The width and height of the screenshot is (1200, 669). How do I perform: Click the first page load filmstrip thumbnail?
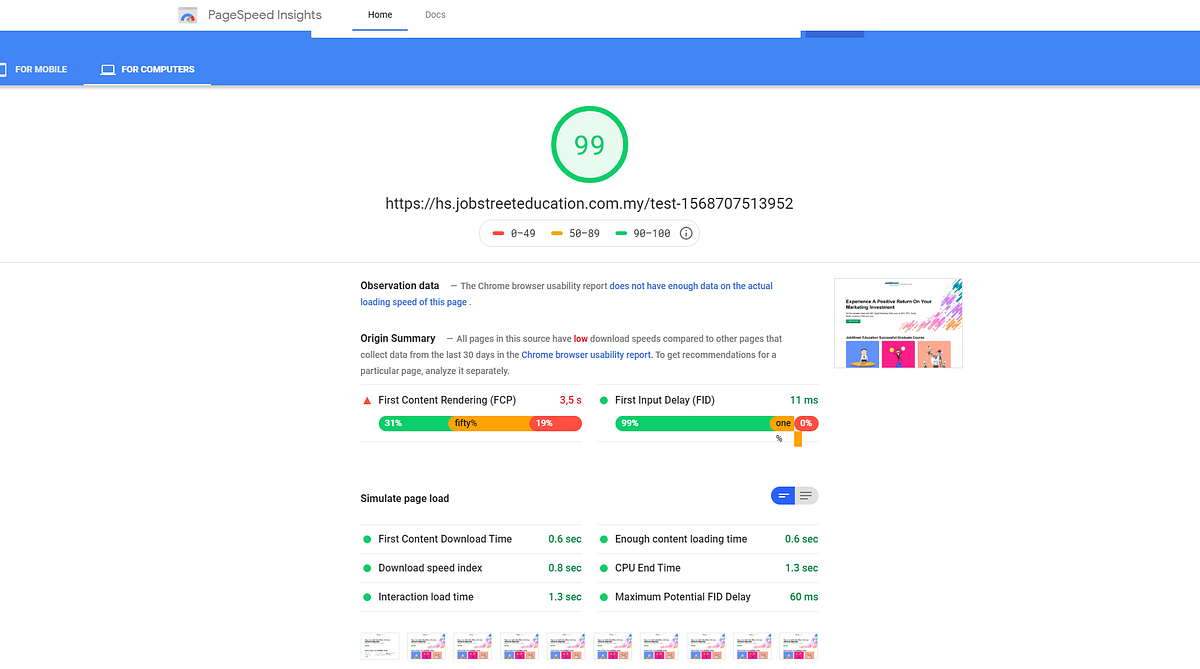[x=380, y=645]
